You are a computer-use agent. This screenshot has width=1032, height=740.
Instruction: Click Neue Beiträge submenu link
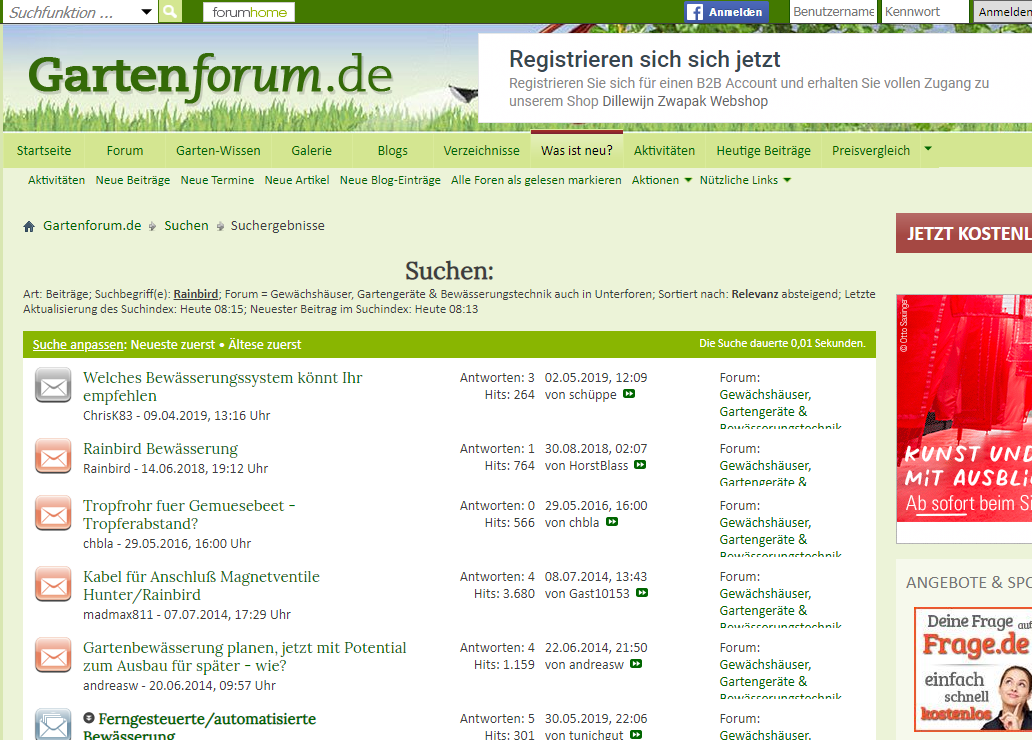(x=133, y=180)
